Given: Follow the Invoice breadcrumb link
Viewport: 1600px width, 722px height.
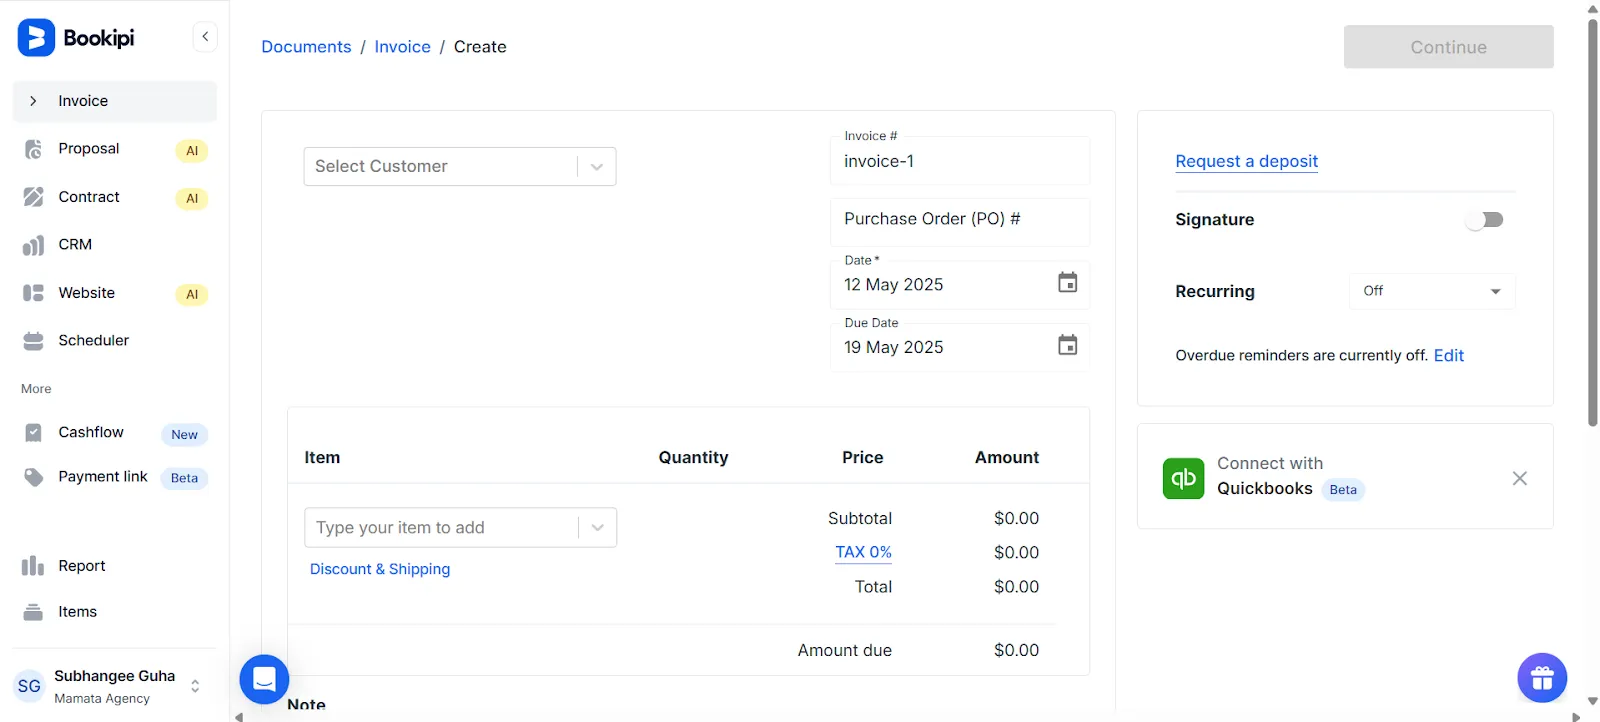Looking at the screenshot, I should 402,47.
